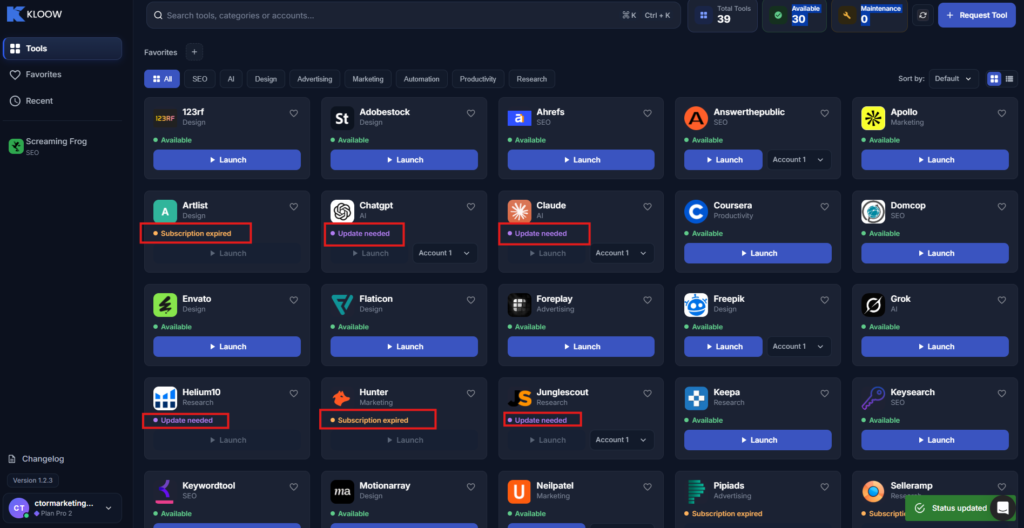
Task: Click the Adobestock St logo
Action: tap(342, 118)
